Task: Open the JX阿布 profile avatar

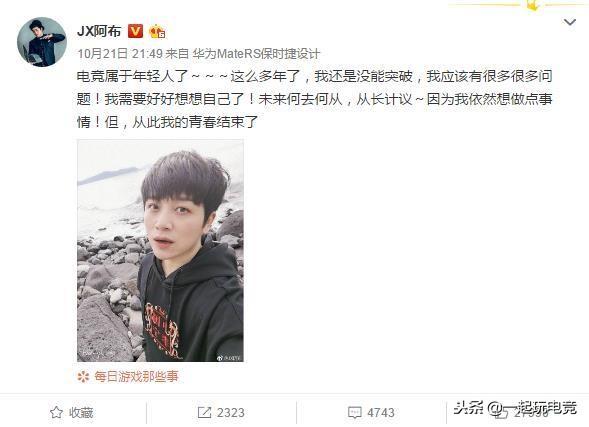Action: point(42,42)
